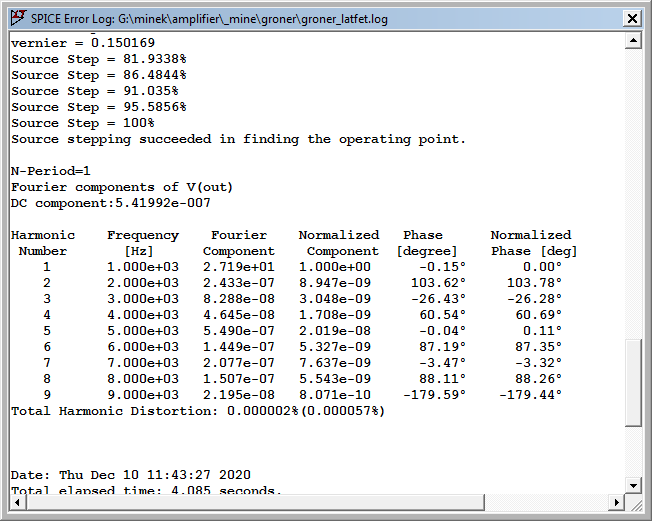Click 'Fourier components of V(out)' line
This screenshot has width=652, height=521.
[122, 187]
